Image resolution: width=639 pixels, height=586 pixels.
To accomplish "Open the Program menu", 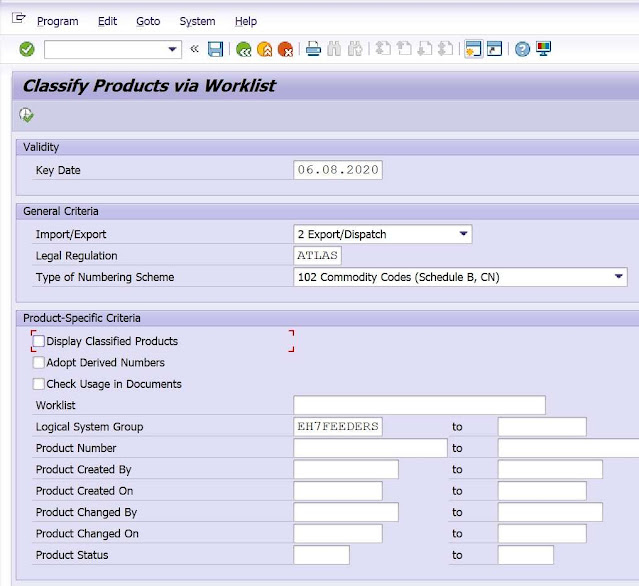I will [x=57, y=21].
